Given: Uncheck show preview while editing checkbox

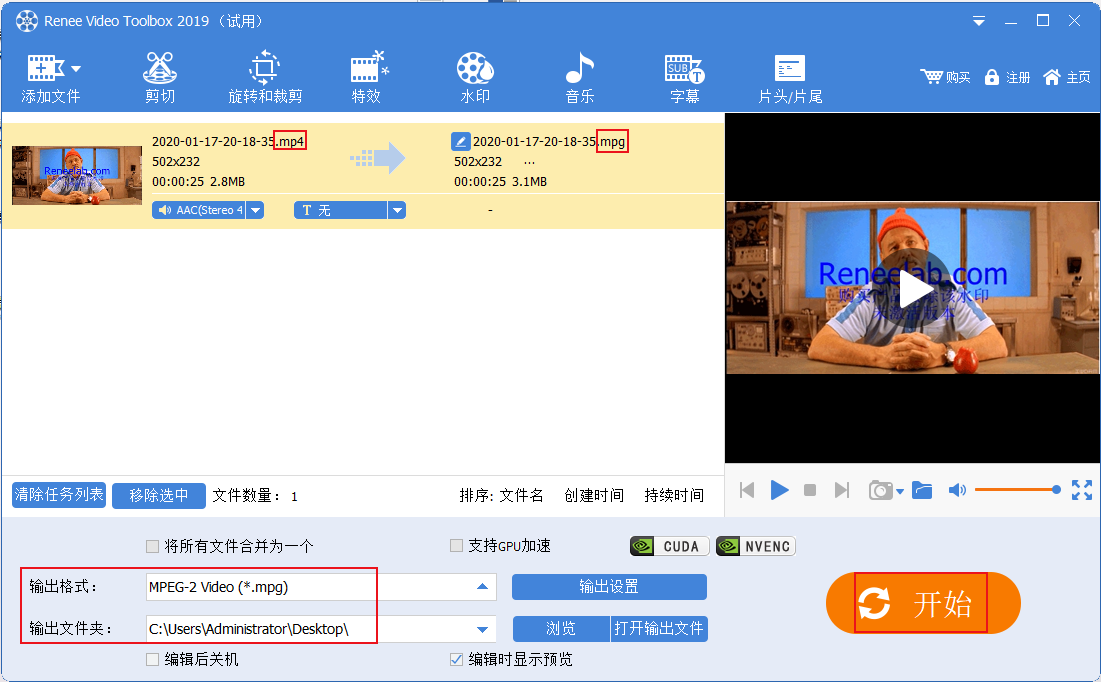Looking at the screenshot, I should click(456, 659).
